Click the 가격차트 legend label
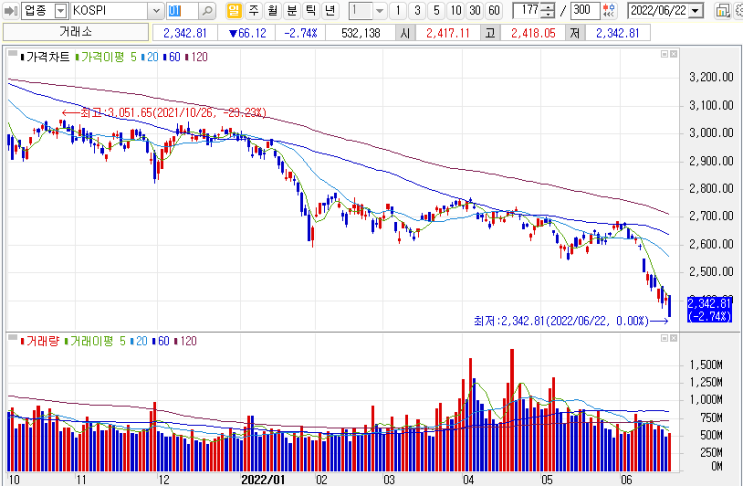The height and width of the screenshot is (486, 743). tap(48, 57)
